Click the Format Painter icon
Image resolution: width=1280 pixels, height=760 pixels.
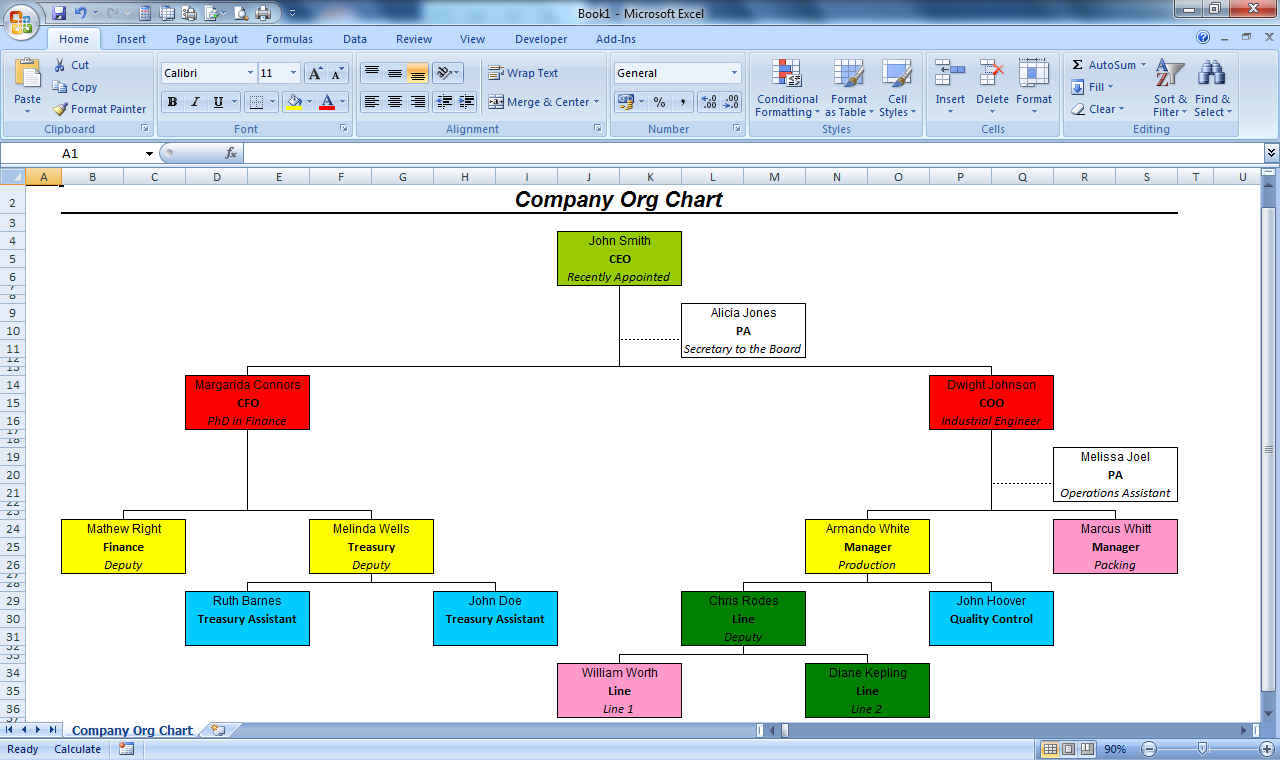61,109
